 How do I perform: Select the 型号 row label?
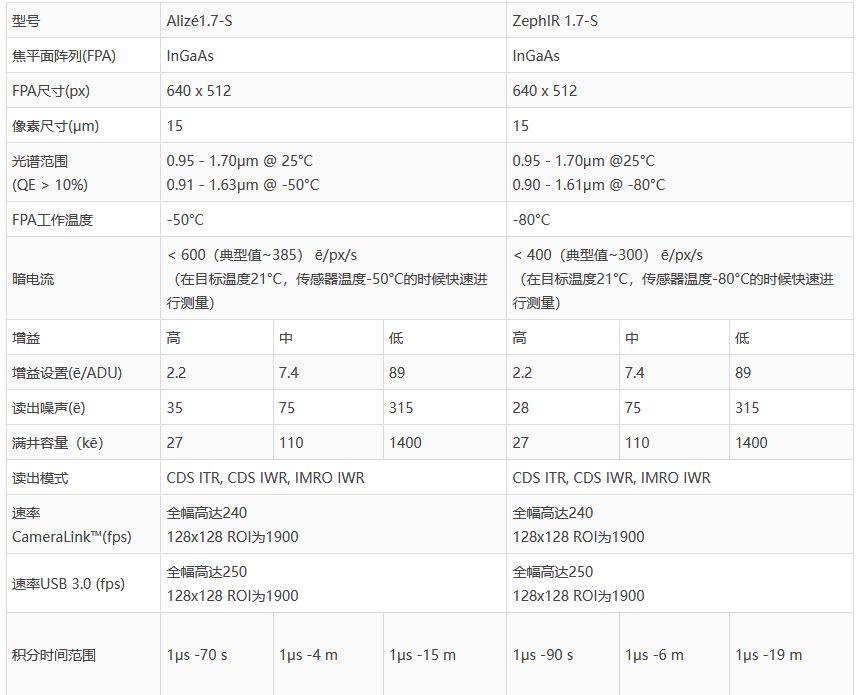27,21
